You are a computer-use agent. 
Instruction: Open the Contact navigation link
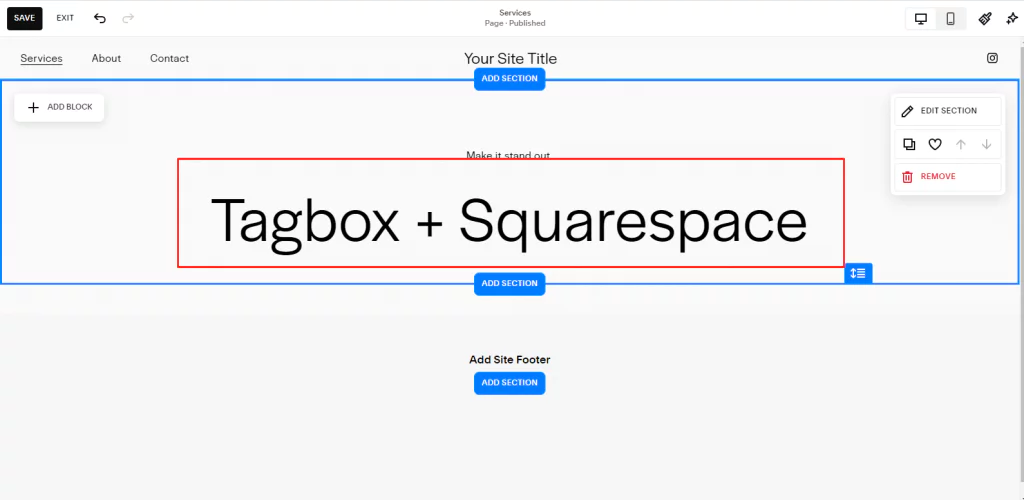click(x=169, y=58)
